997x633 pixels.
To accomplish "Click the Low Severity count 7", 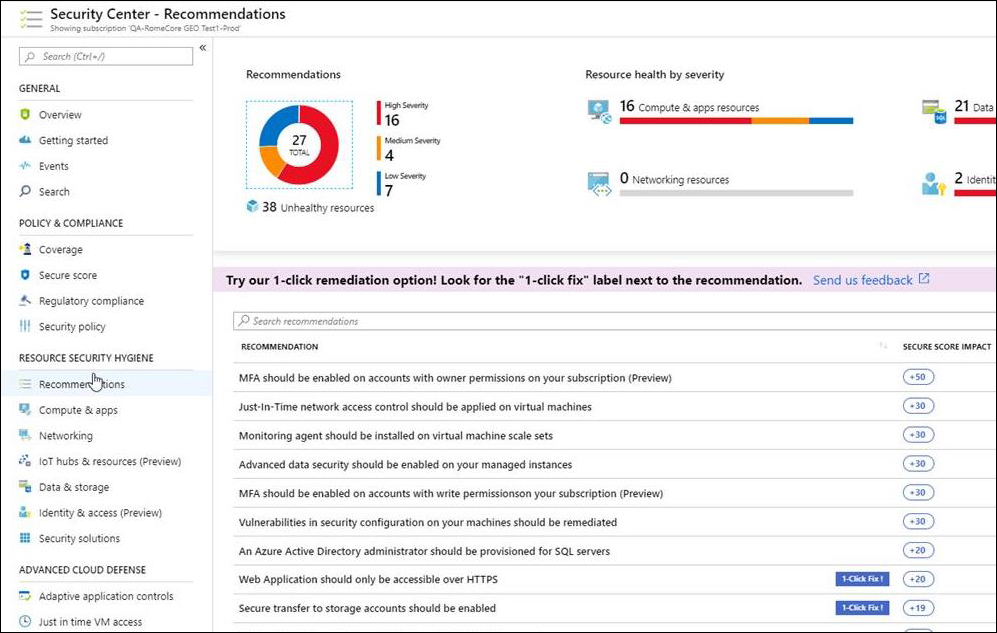I will (x=388, y=191).
